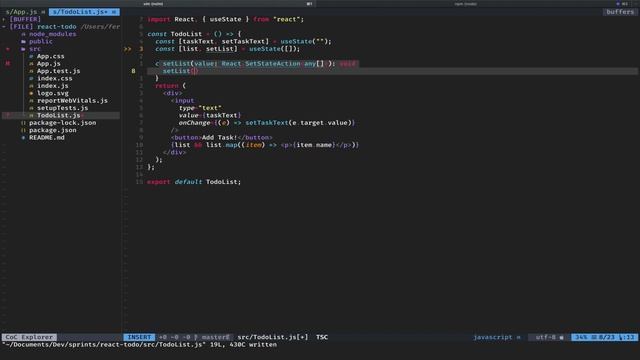
Task: Expand the public folder
Action: coord(40,41)
